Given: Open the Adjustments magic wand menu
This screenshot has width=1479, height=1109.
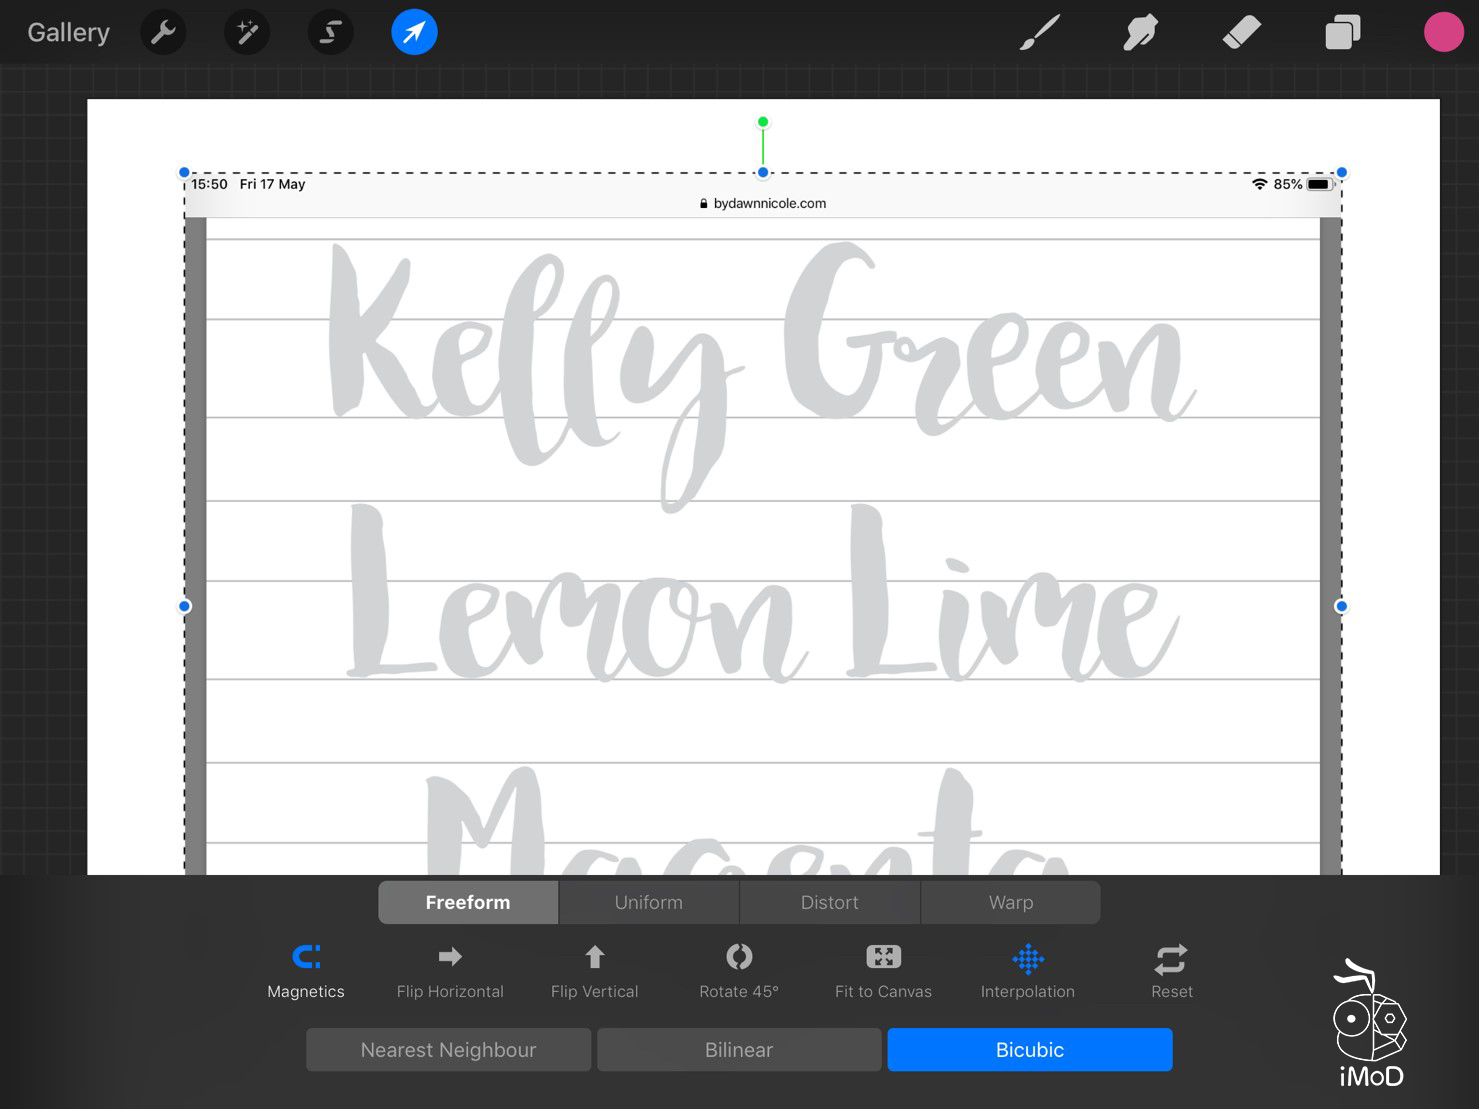Looking at the screenshot, I should (x=247, y=33).
